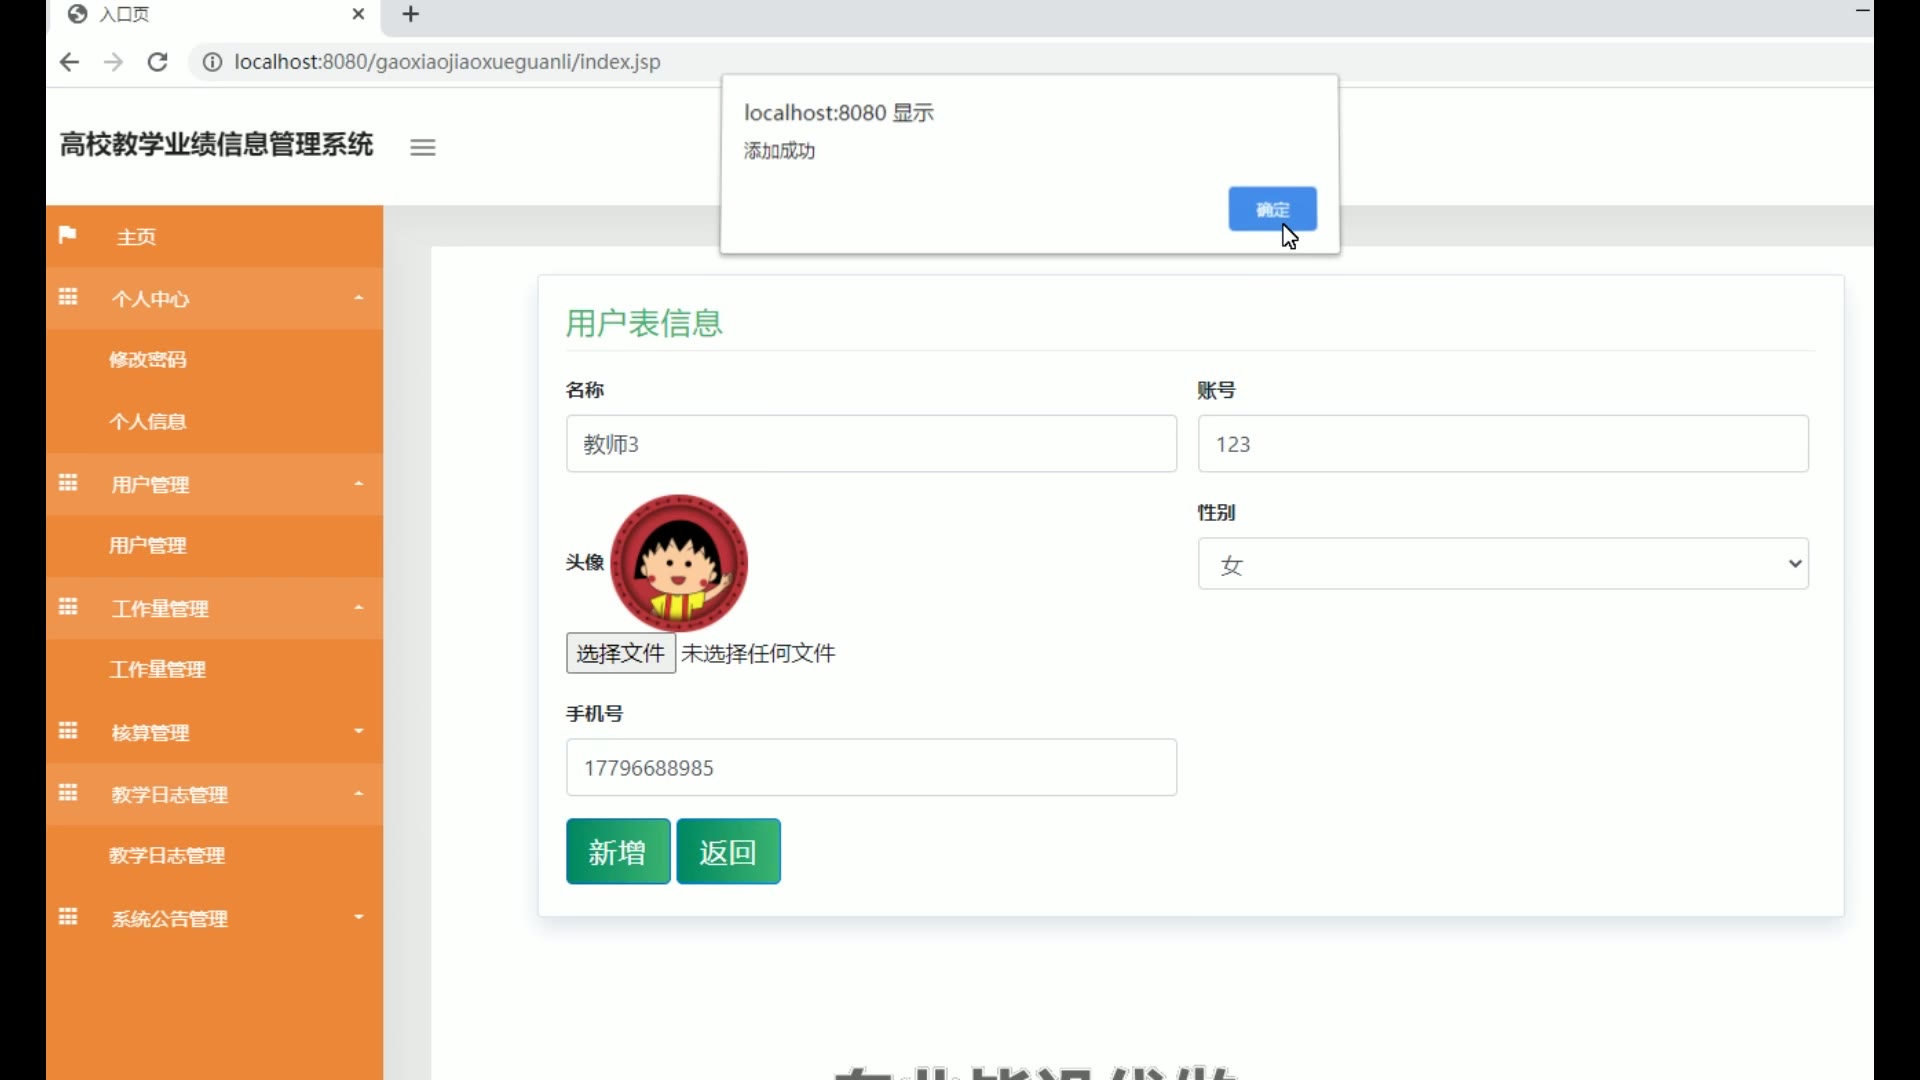Reload the page with refresh icon
The image size is (1920, 1080).
pyautogui.click(x=157, y=62)
